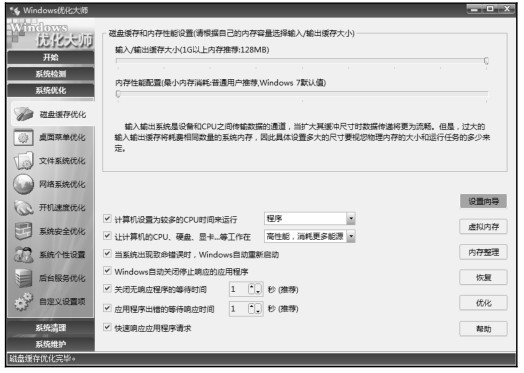
Task: Open the 开机速度优化 boot speed icon
Action: (23, 208)
